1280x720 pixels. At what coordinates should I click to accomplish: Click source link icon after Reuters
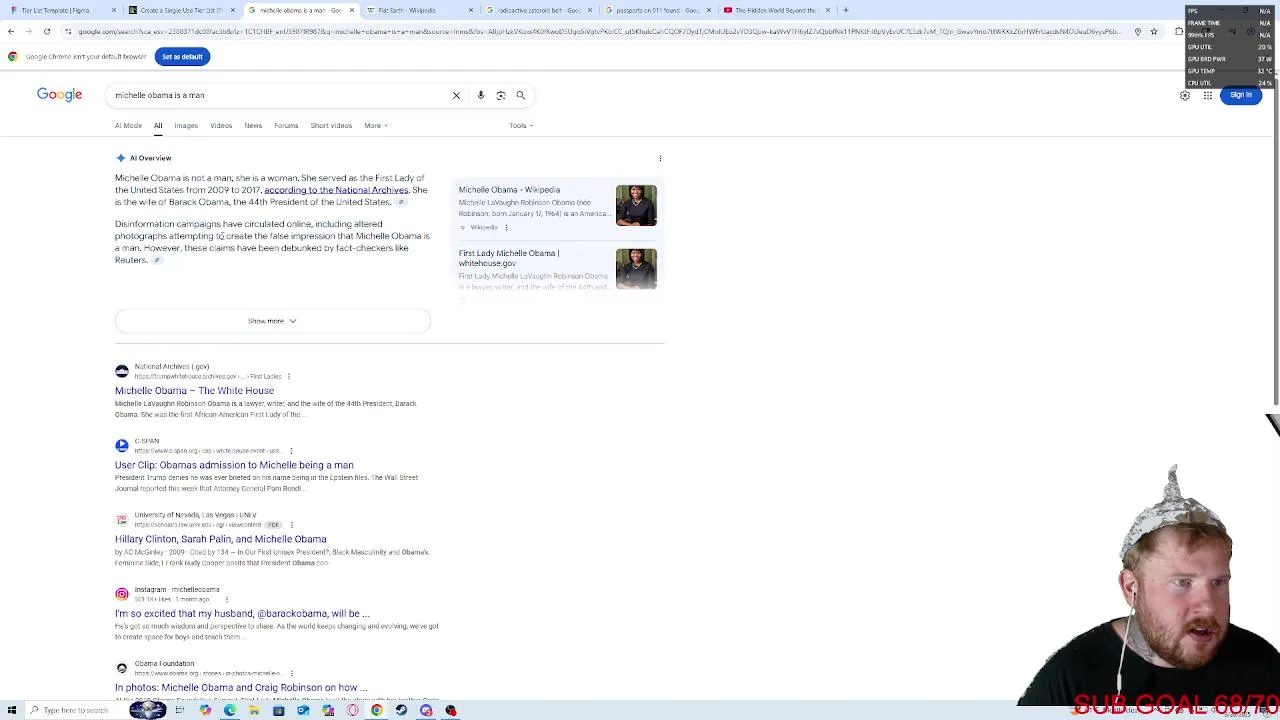tap(157, 260)
